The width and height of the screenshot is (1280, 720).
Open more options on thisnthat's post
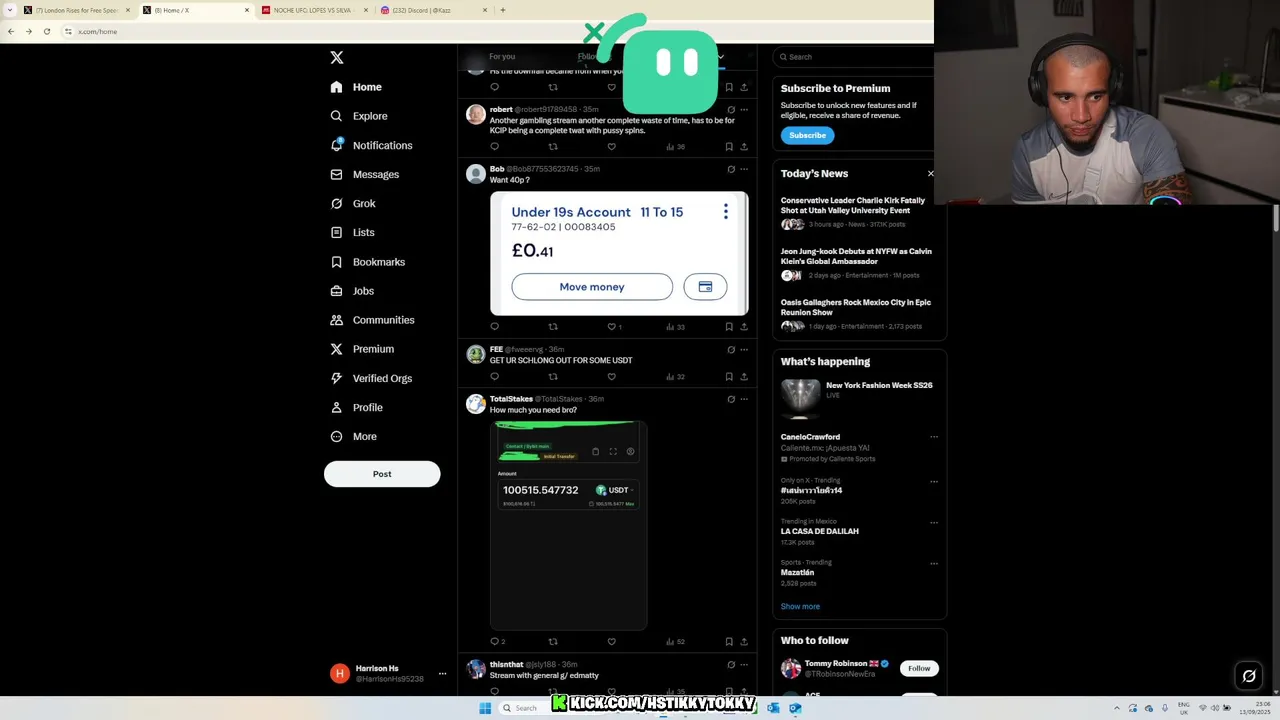tap(744, 664)
